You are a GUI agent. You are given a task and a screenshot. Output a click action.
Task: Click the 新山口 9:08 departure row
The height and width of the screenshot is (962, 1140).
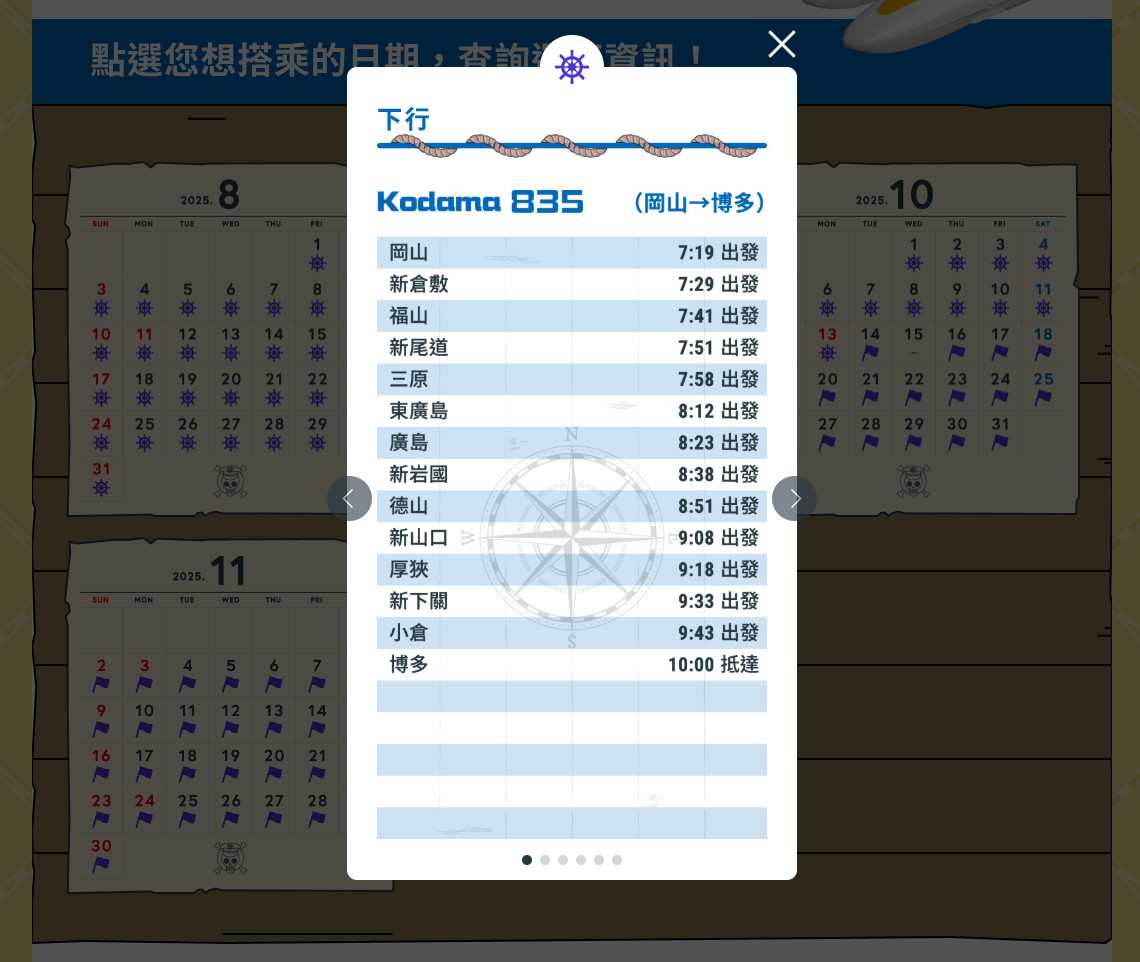pos(571,537)
